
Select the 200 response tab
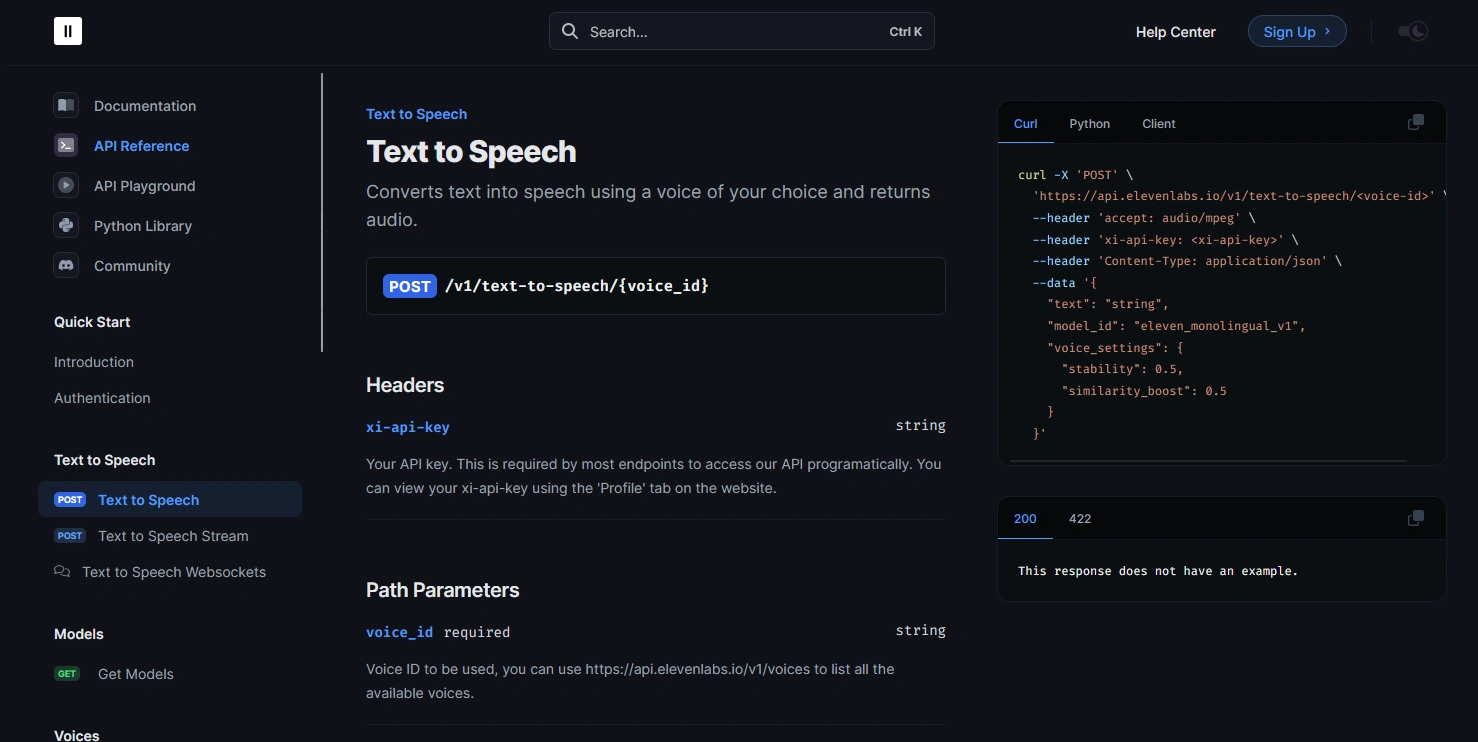1025,518
